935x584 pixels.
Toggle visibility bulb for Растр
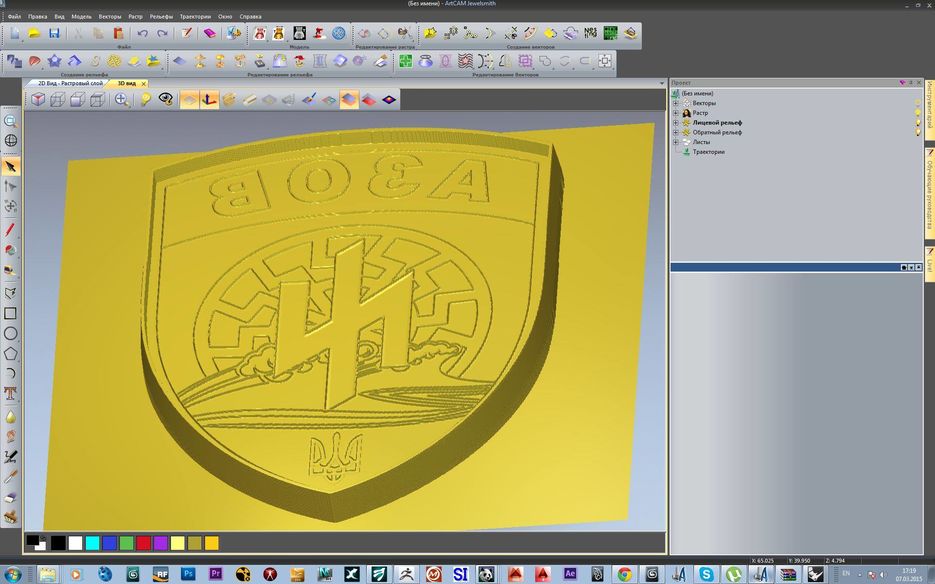tap(918, 113)
